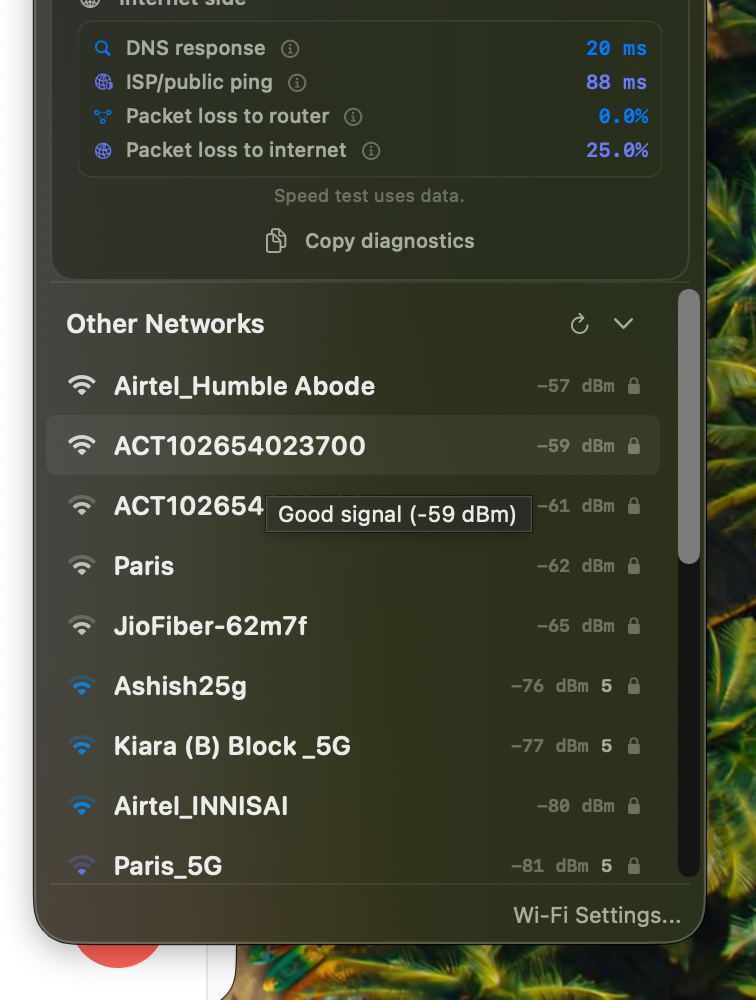This screenshot has height=1000, width=756.
Task: Open Packet loss to internet info tooltip
Action: click(371, 151)
